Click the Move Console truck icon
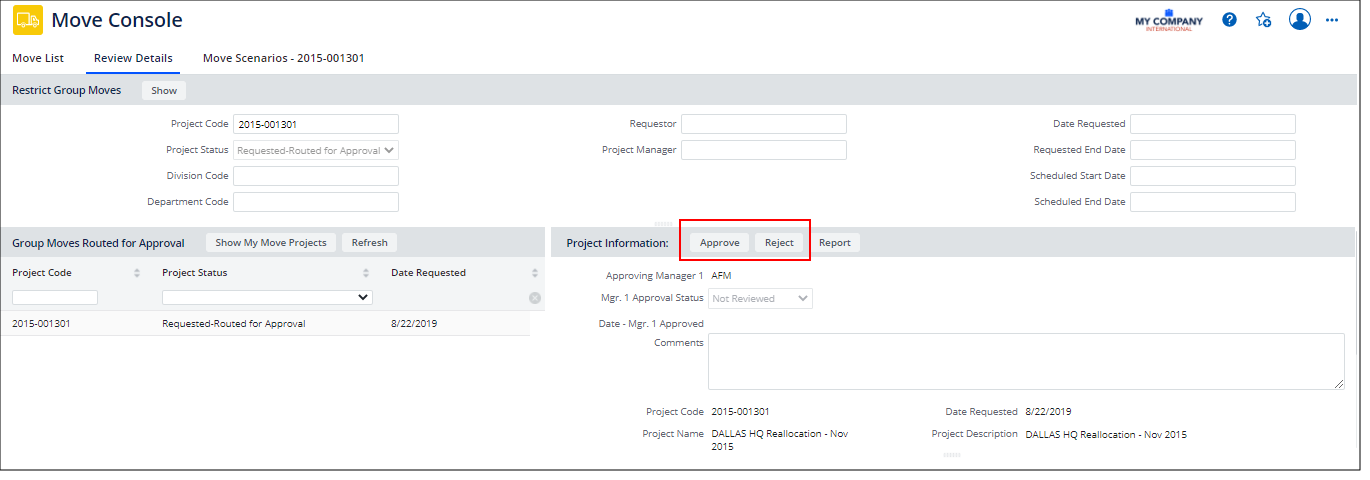This screenshot has height=480, width=1370. tap(27, 20)
